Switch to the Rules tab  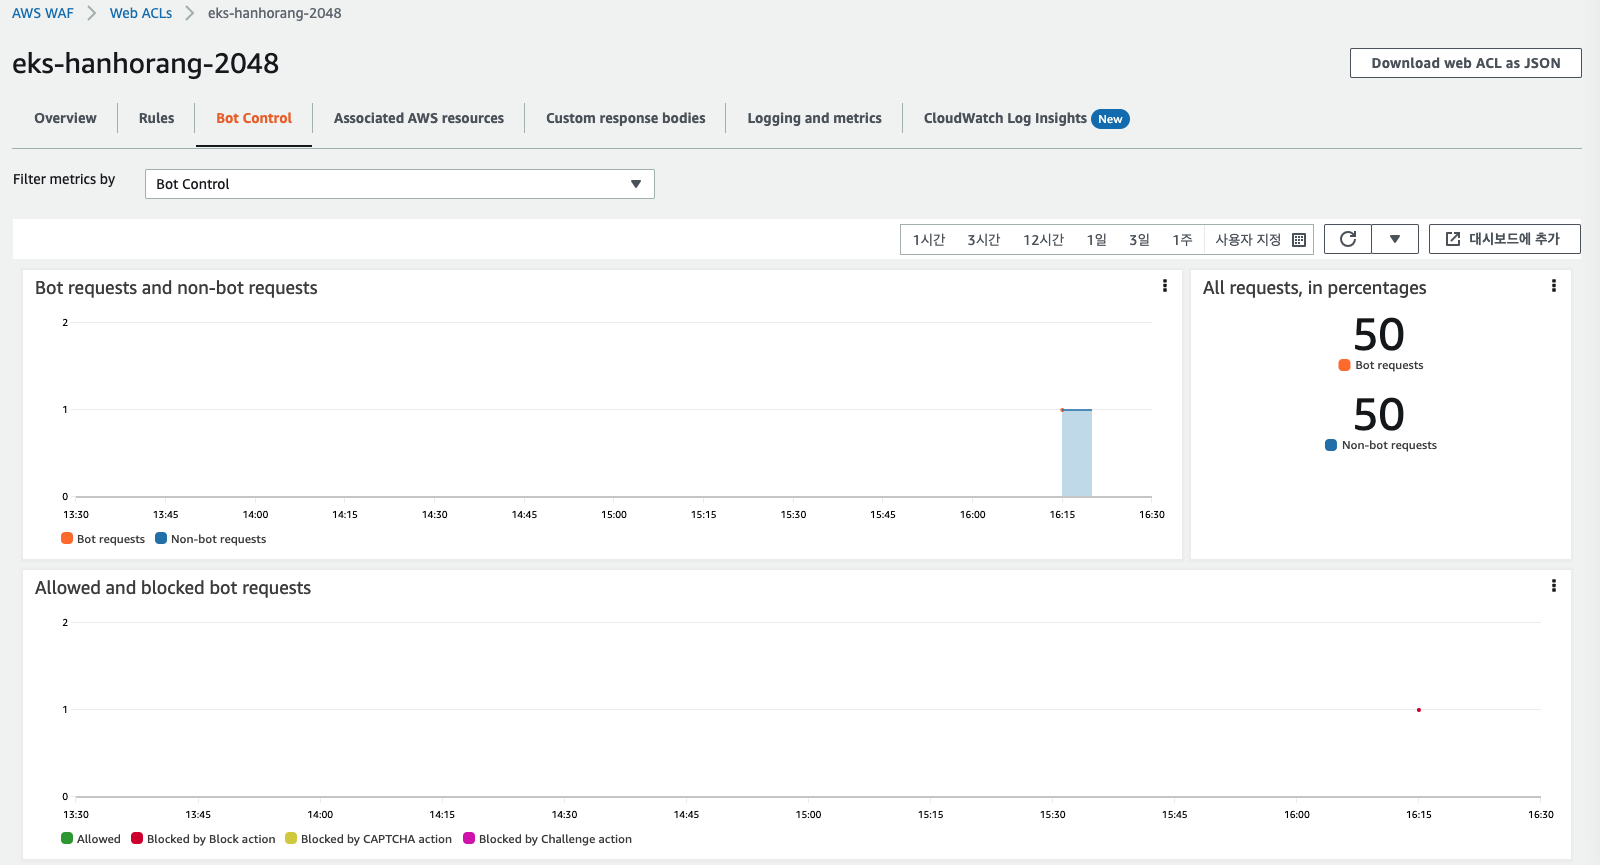[x=156, y=118]
